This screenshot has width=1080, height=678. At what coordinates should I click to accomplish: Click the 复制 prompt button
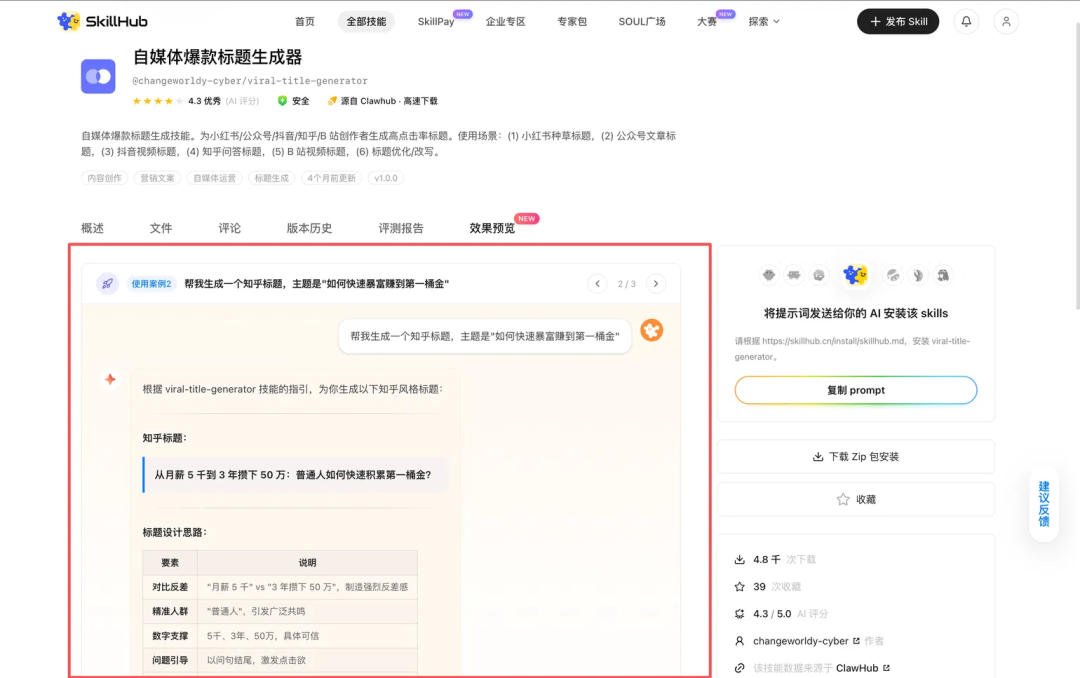[855, 390]
